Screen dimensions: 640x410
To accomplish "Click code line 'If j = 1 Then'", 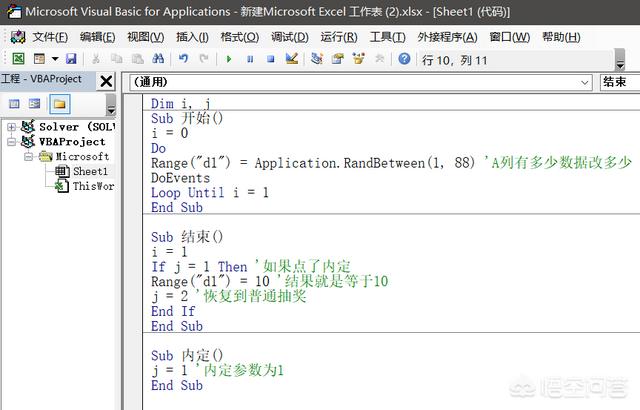I will point(199,267).
